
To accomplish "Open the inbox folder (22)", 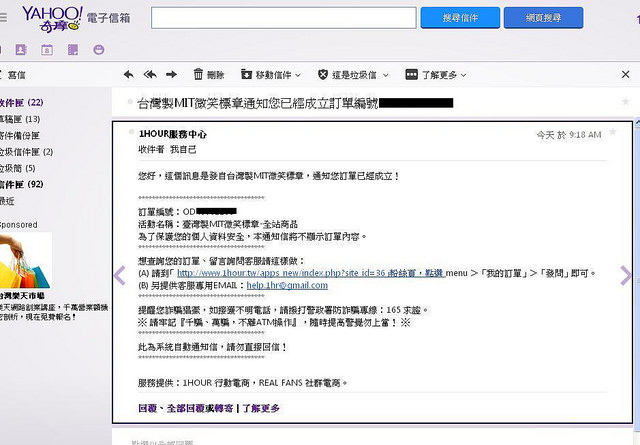I will (x=22, y=102).
